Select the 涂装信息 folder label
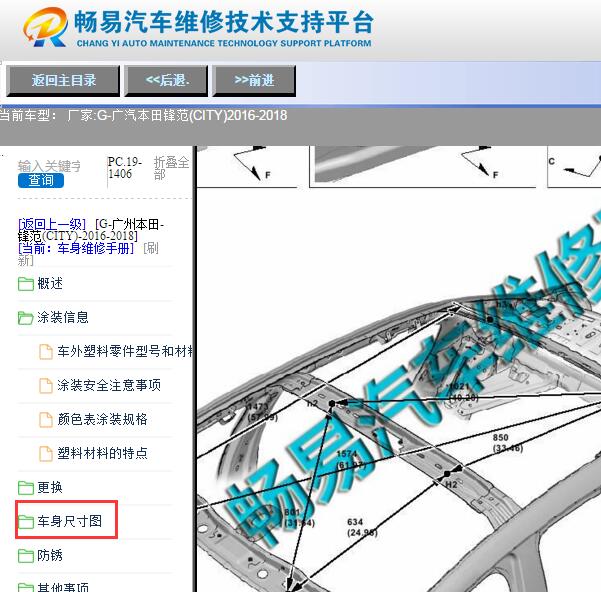The height and width of the screenshot is (592, 601). pyautogui.click(x=63, y=317)
